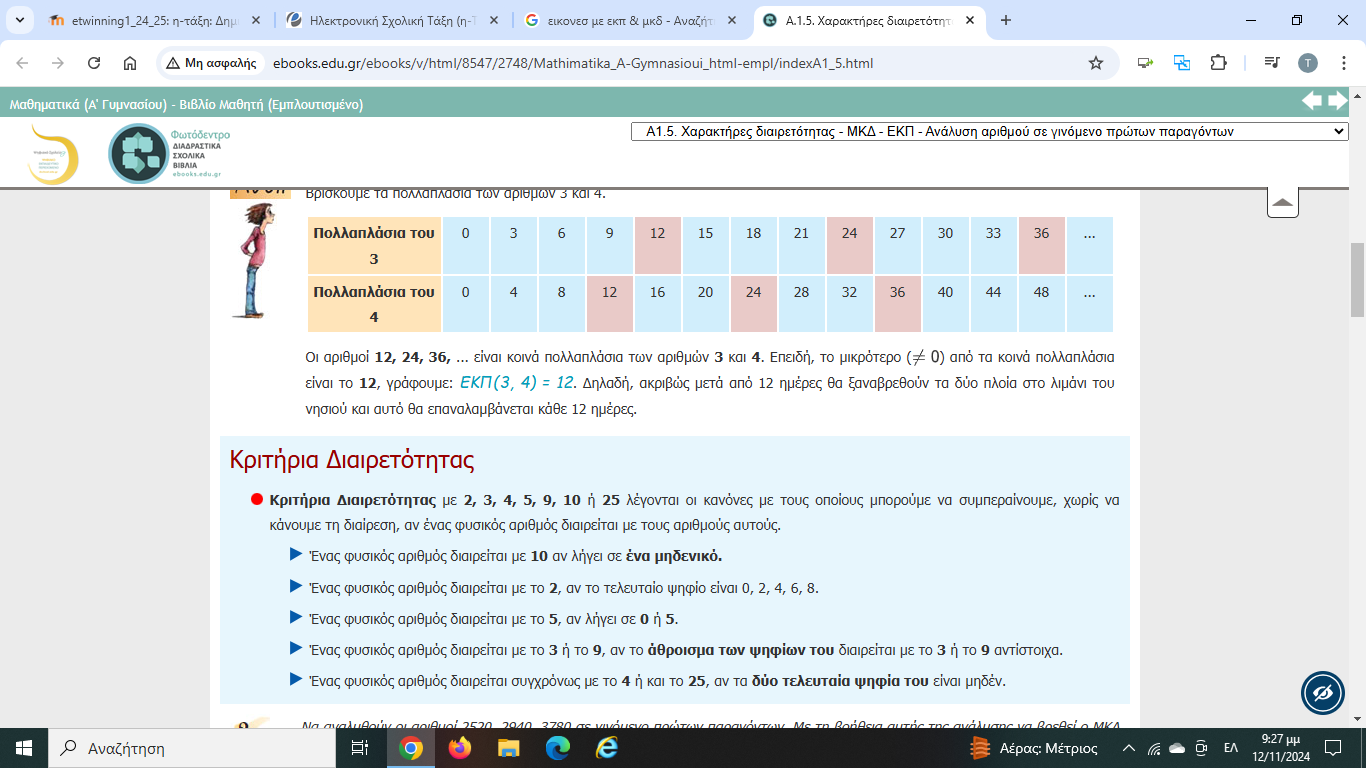The width and height of the screenshot is (1366, 768).
Task: Open Internet Explorer from taskbar
Action: (606, 748)
